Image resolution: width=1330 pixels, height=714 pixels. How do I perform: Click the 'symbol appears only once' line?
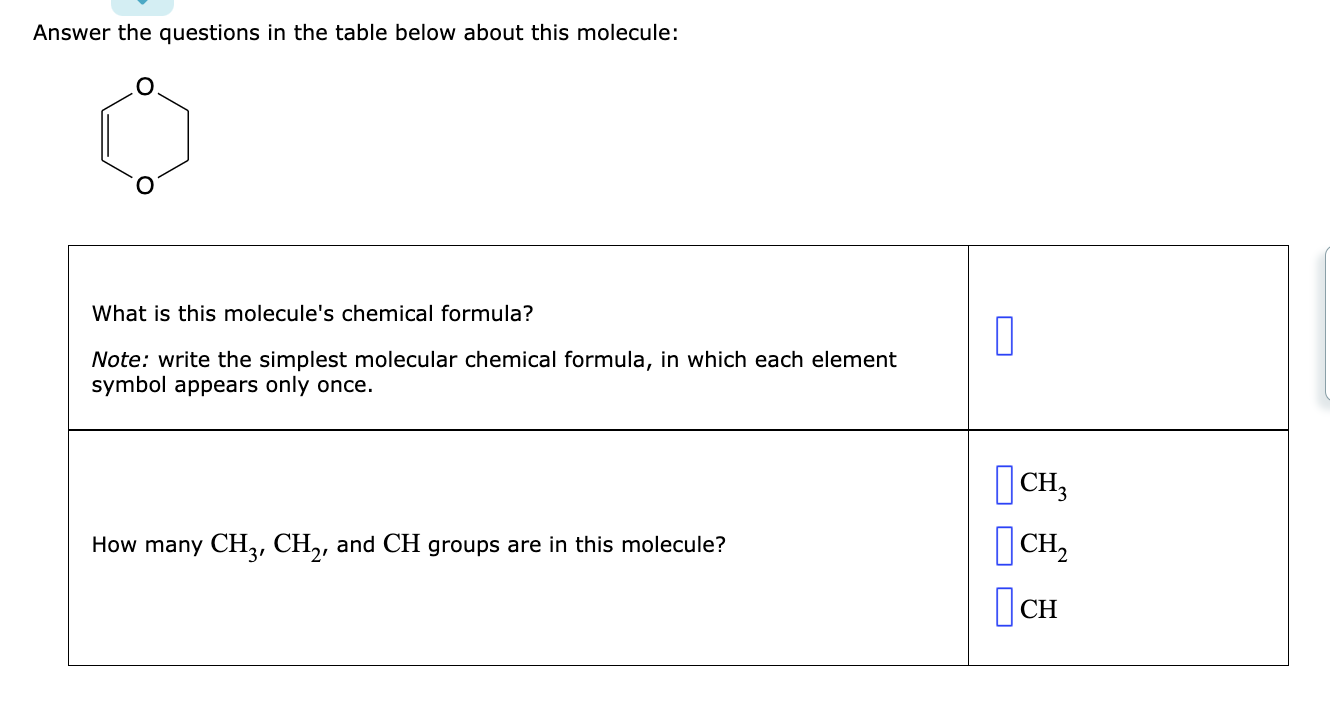pyautogui.click(x=232, y=385)
